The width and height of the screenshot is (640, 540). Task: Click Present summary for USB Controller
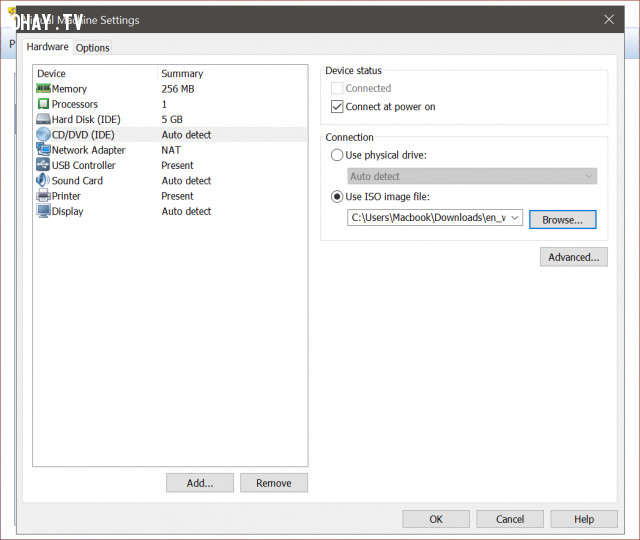click(177, 165)
